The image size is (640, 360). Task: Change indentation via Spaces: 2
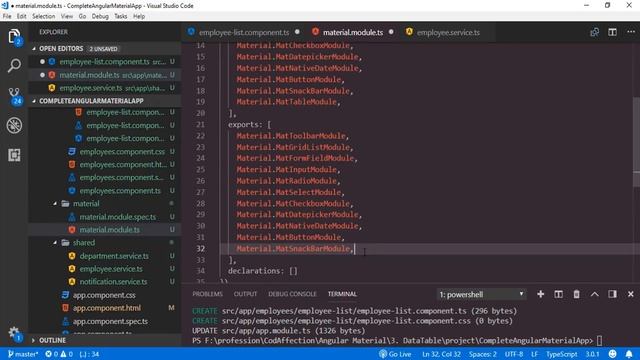tap(483, 354)
